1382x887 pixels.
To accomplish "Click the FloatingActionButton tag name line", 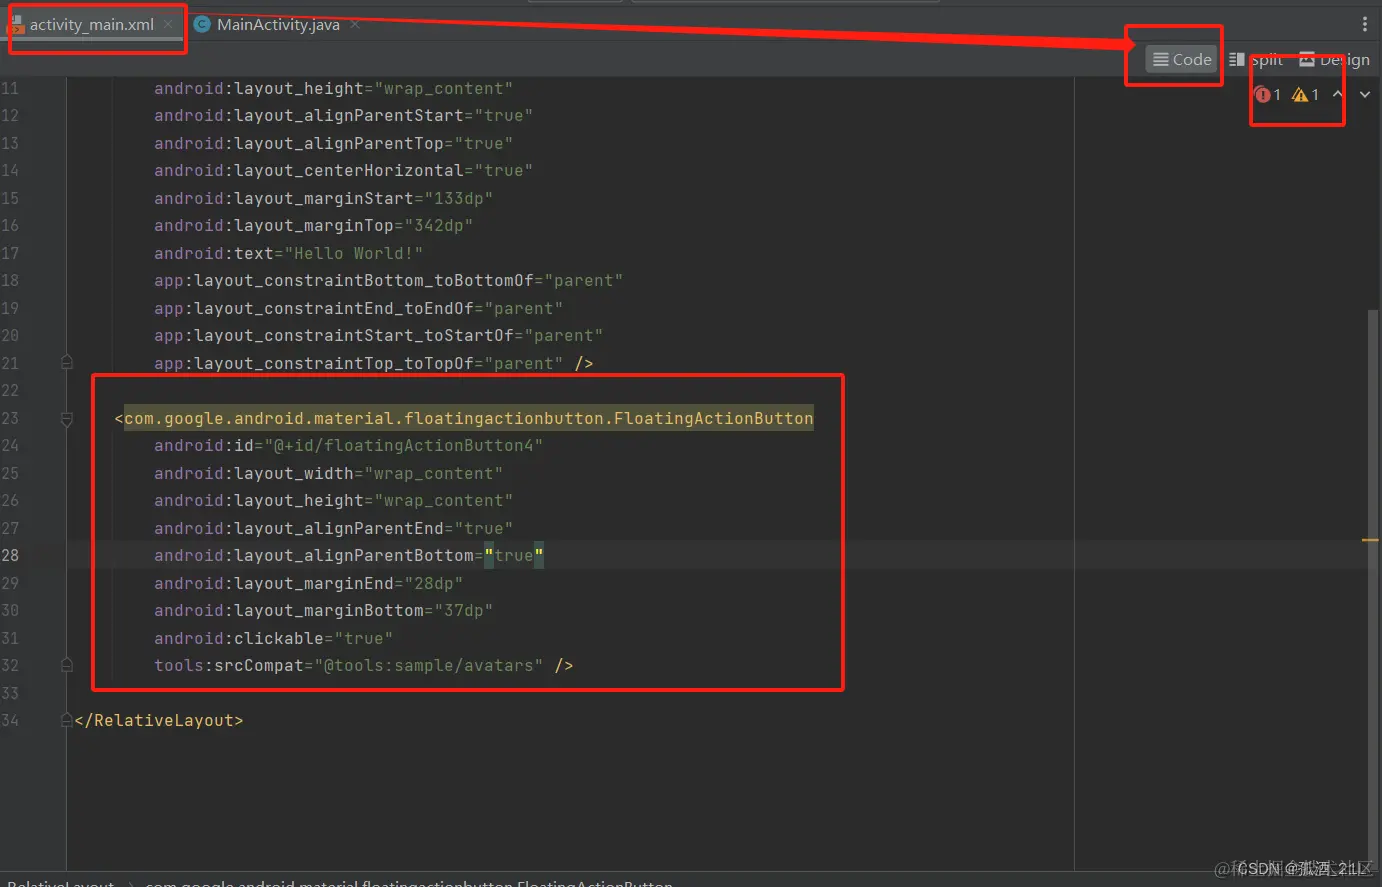I will pos(468,419).
